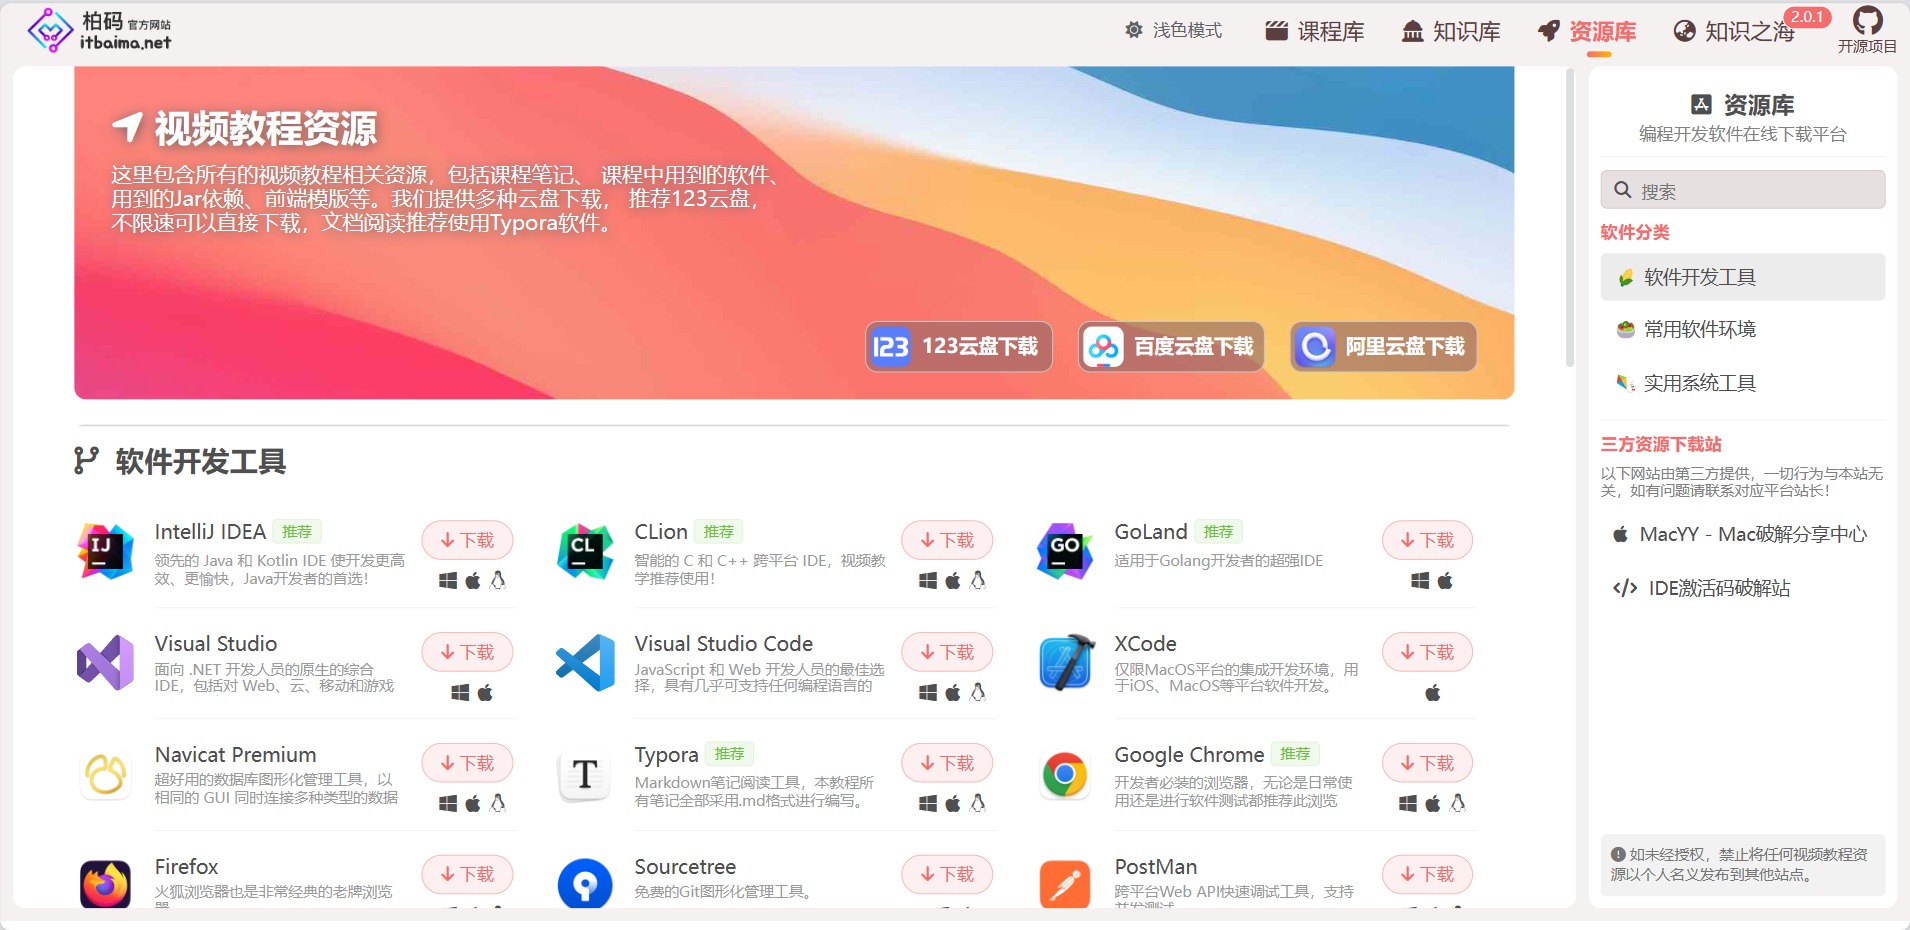Image resolution: width=1910 pixels, height=930 pixels.
Task: Click the Linux icon under Google Chrome
Action: point(1458,803)
